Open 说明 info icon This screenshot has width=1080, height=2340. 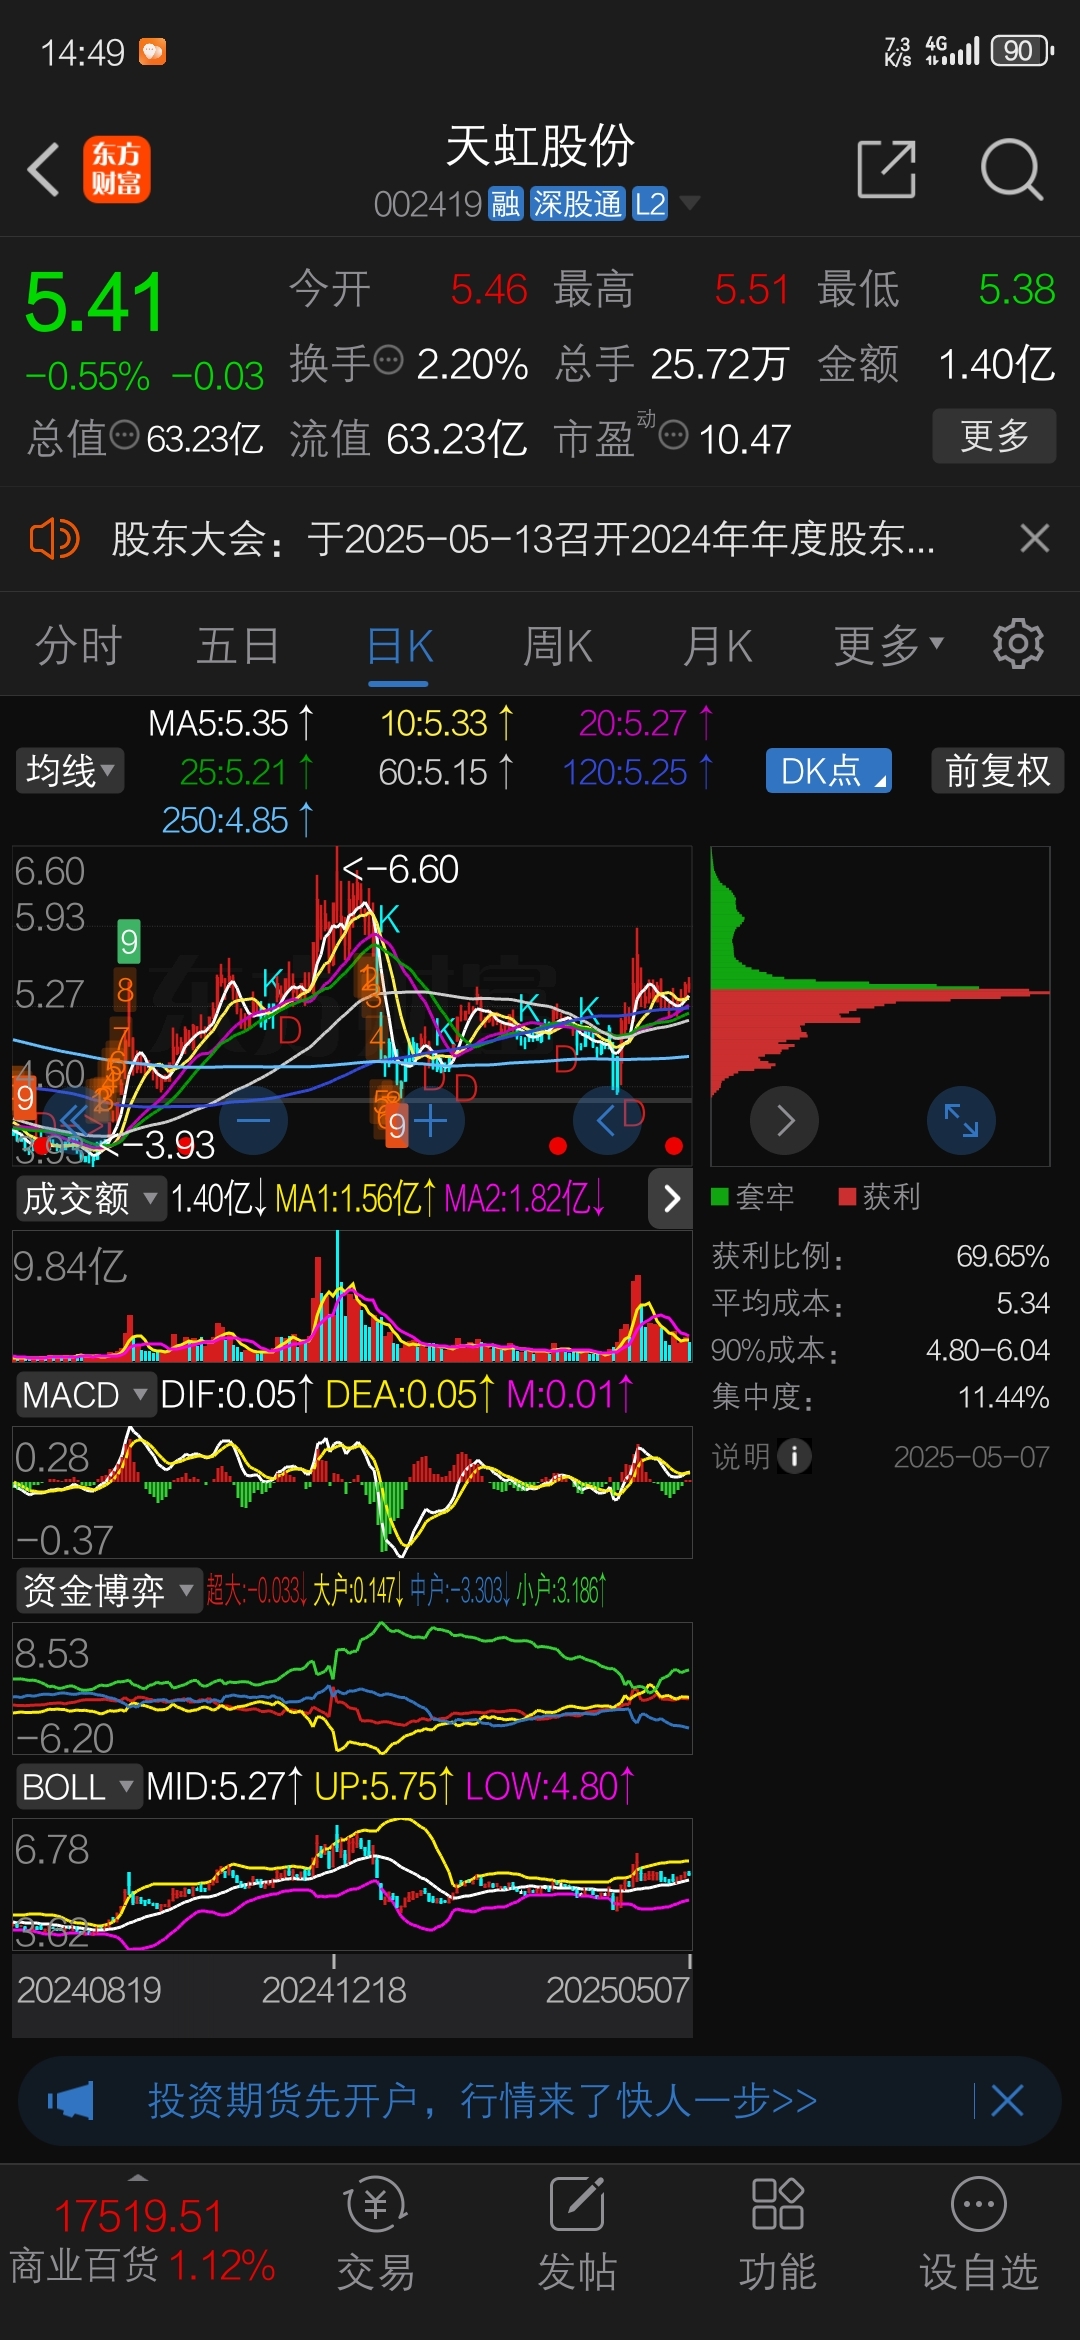pos(795,1456)
